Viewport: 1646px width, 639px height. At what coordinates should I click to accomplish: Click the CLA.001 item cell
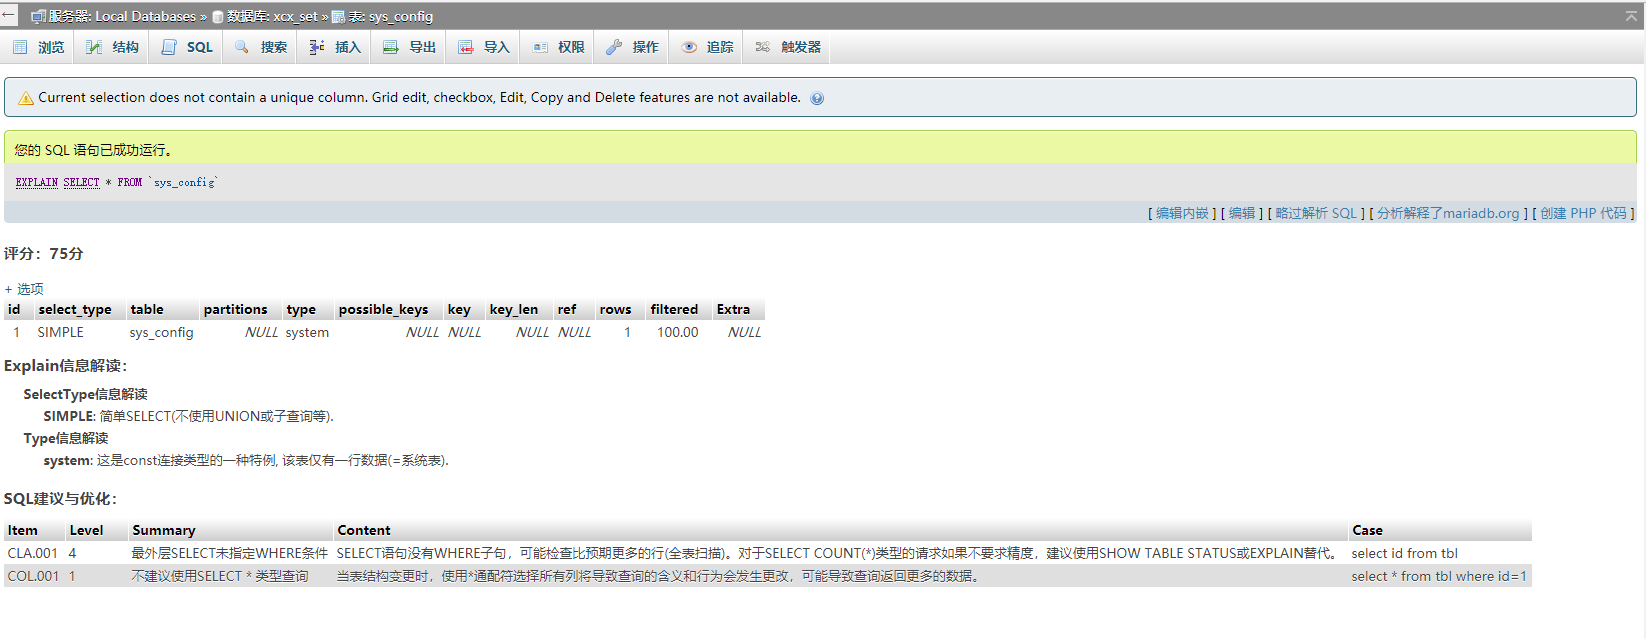[x=33, y=553]
